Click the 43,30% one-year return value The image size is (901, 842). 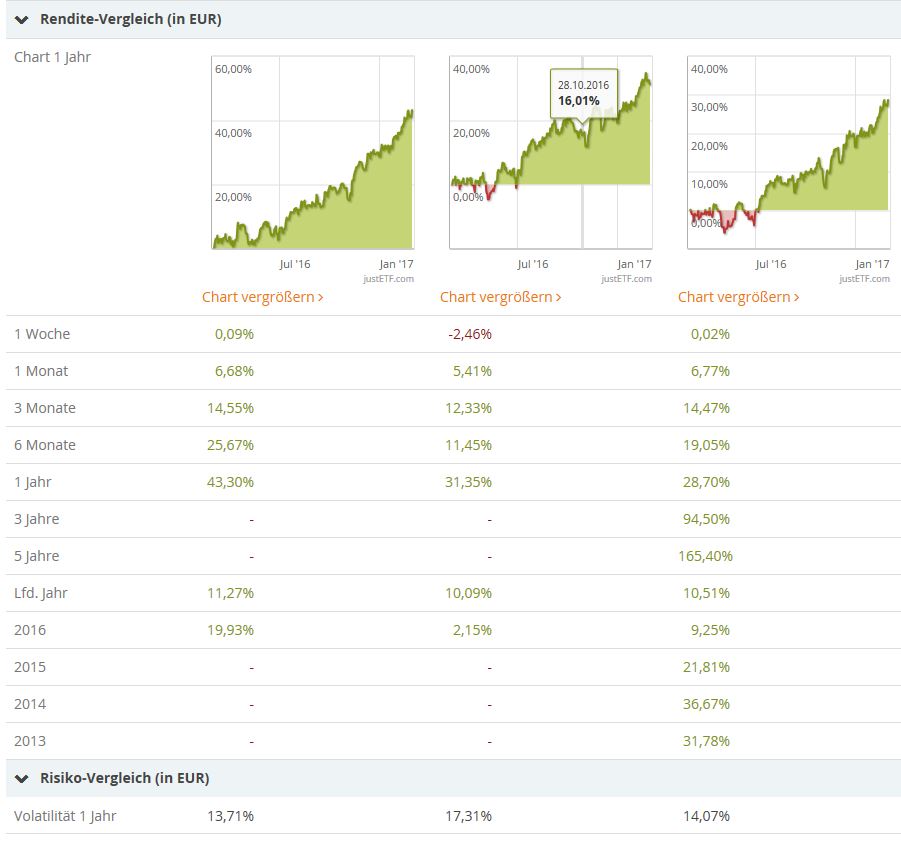[x=230, y=482]
